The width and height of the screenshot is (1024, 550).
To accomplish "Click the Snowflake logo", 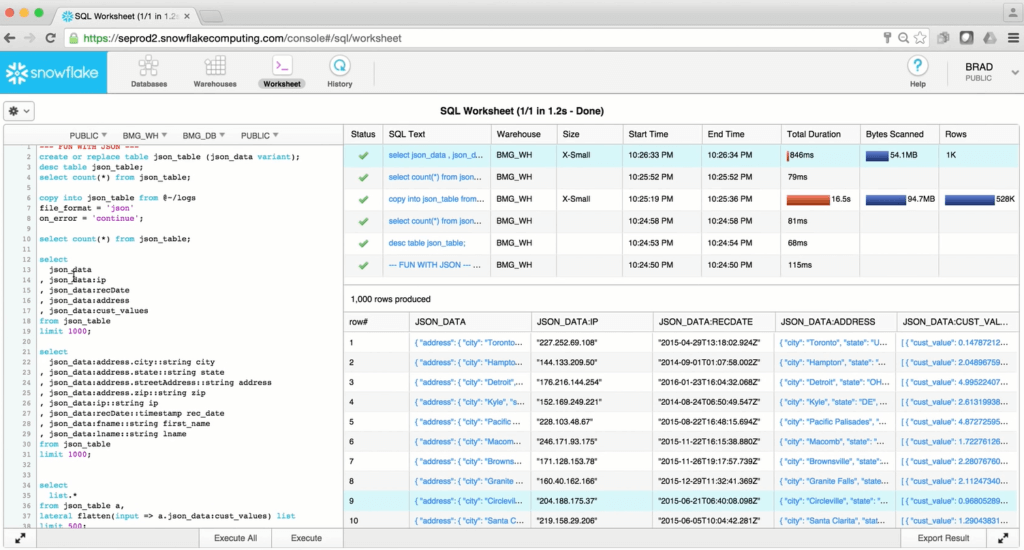I will coord(52,73).
